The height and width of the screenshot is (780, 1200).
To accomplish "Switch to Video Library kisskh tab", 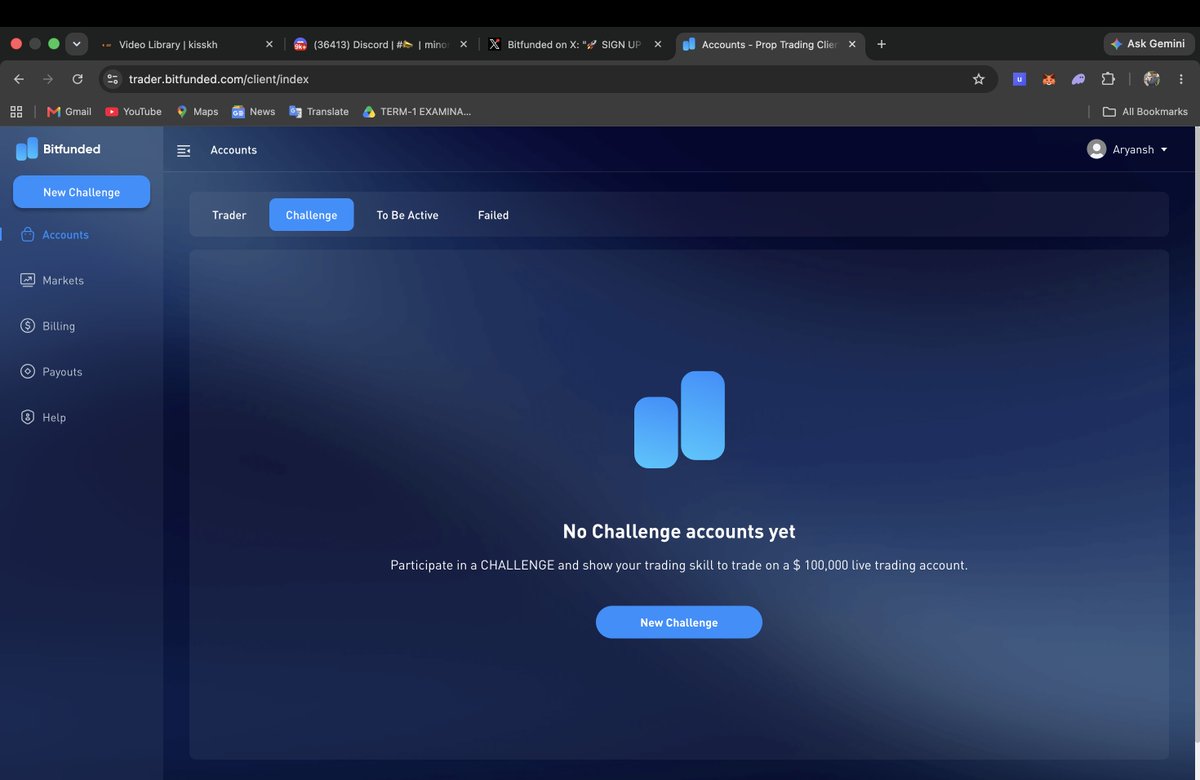I will [x=186, y=44].
